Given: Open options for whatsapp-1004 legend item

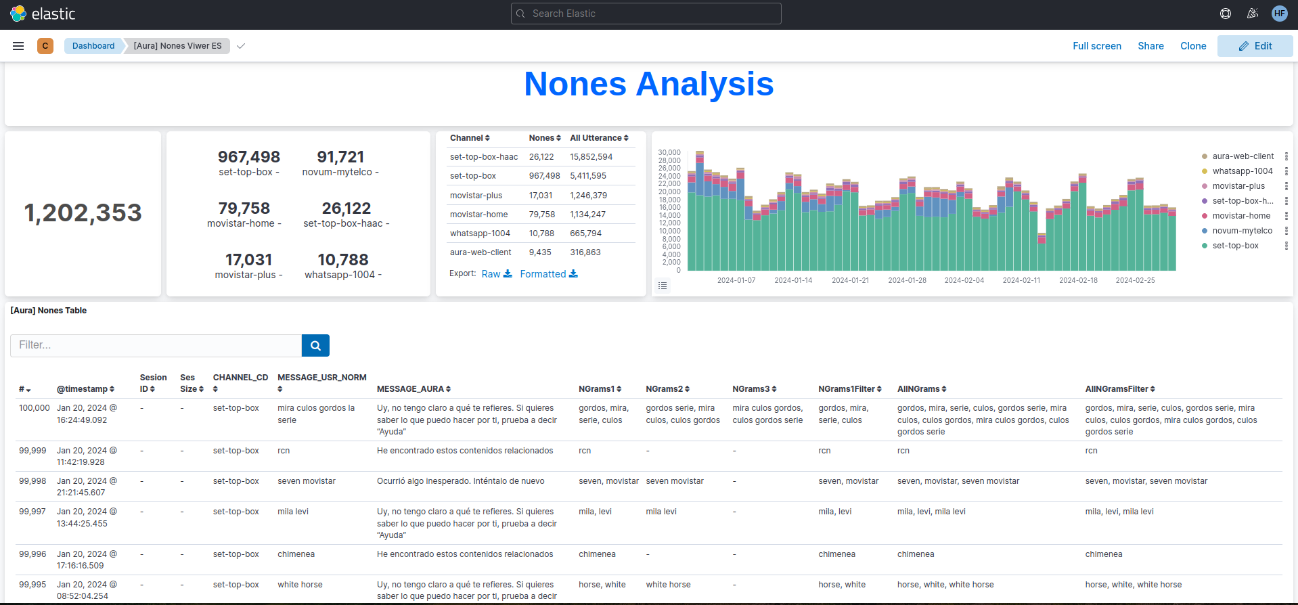Looking at the screenshot, I should (1286, 171).
